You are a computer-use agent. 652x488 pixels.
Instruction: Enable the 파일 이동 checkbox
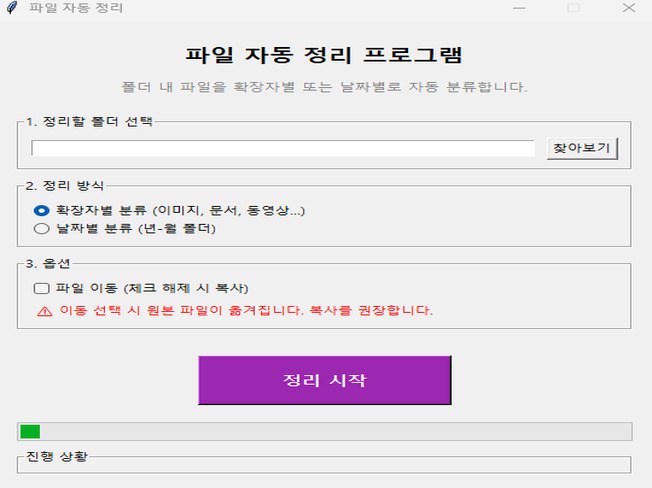tap(42, 288)
